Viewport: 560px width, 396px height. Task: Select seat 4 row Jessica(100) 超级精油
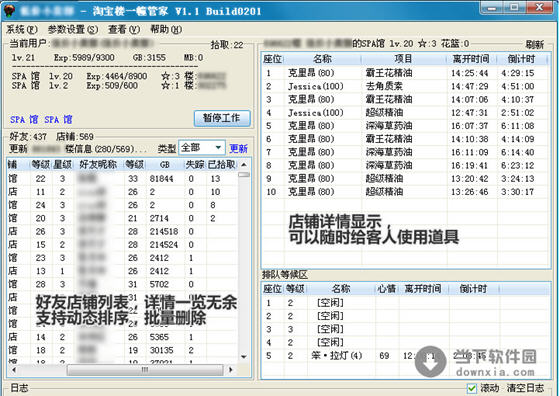pyautogui.click(x=406, y=113)
